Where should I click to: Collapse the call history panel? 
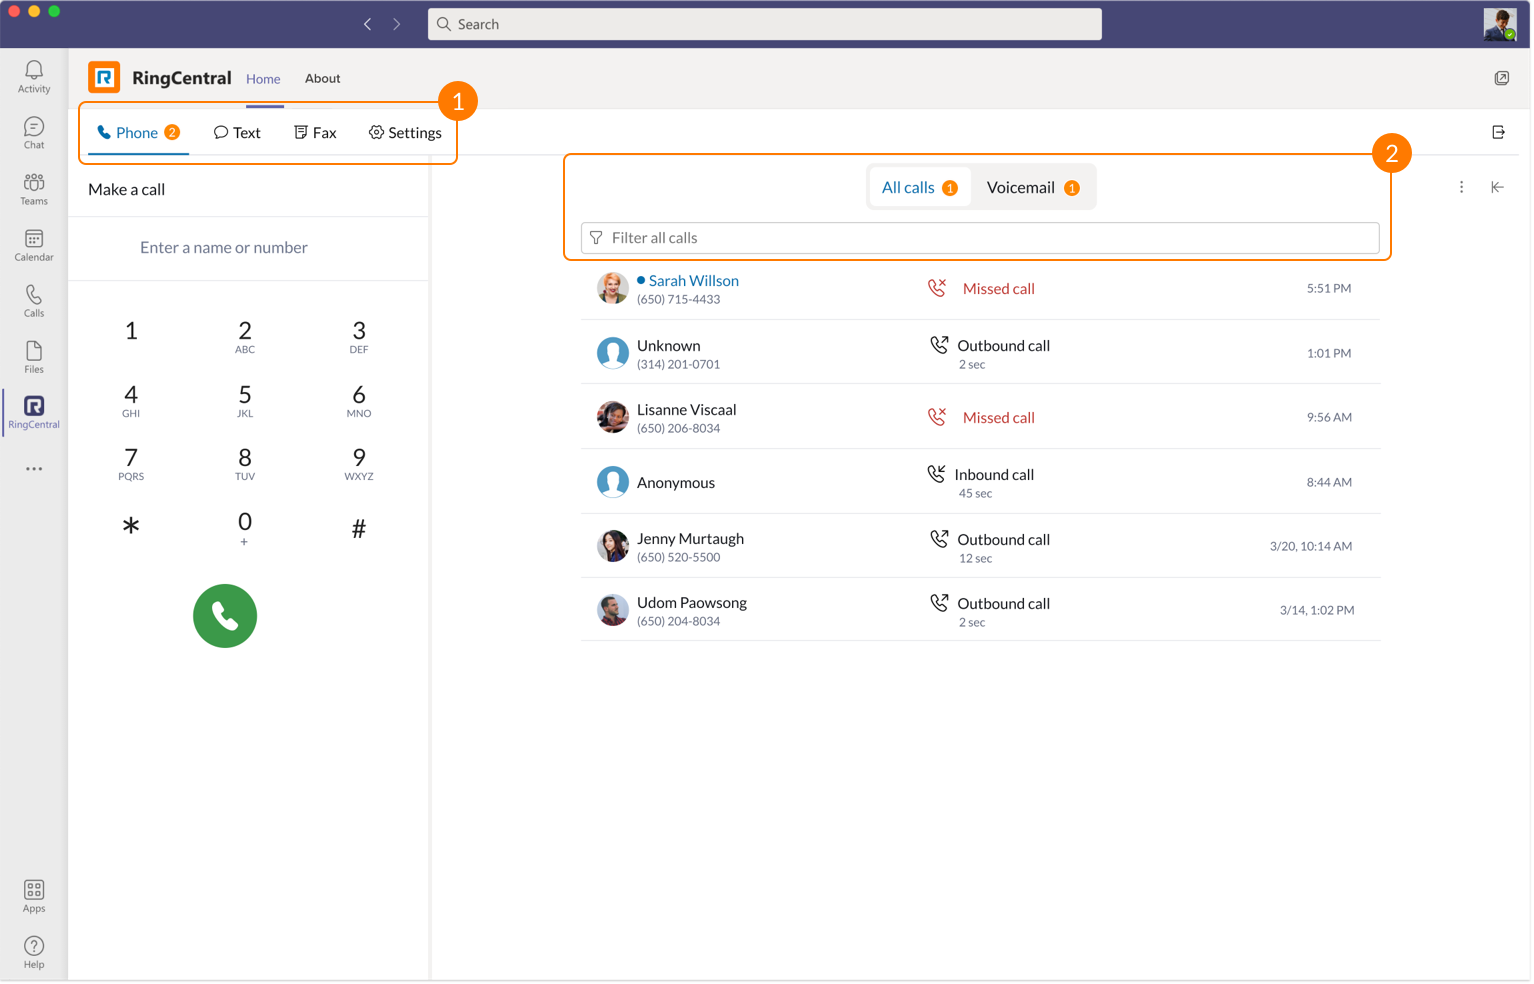tap(1497, 187)
